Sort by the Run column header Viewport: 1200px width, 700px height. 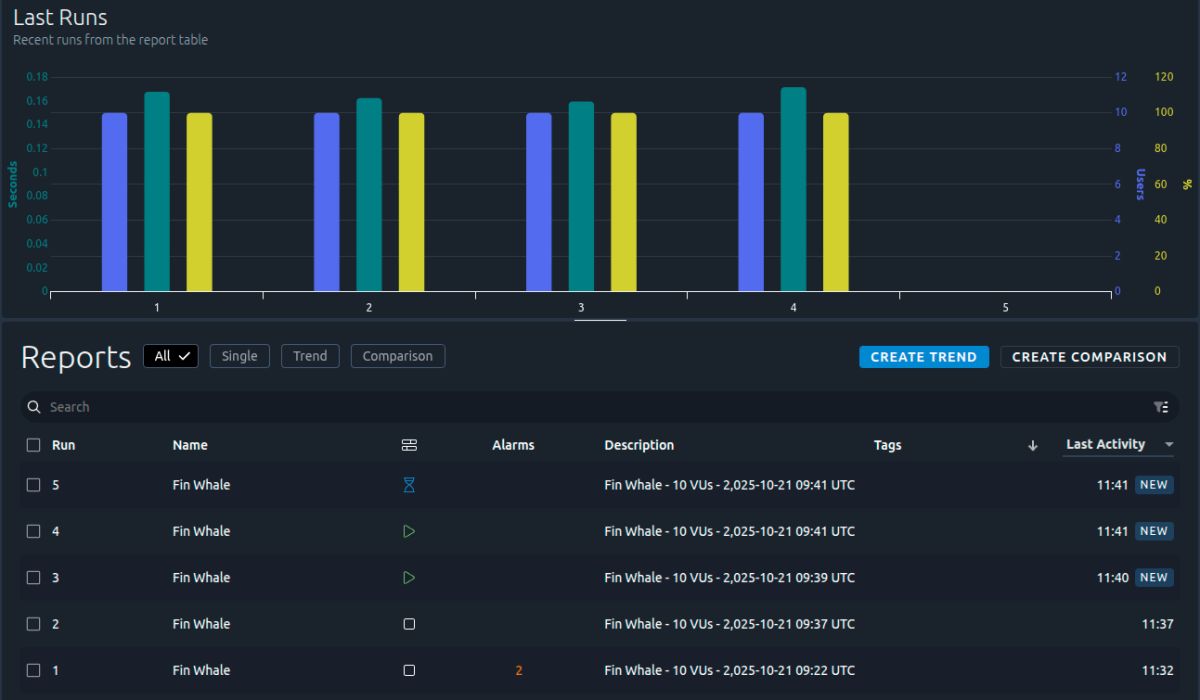point(63,445)
